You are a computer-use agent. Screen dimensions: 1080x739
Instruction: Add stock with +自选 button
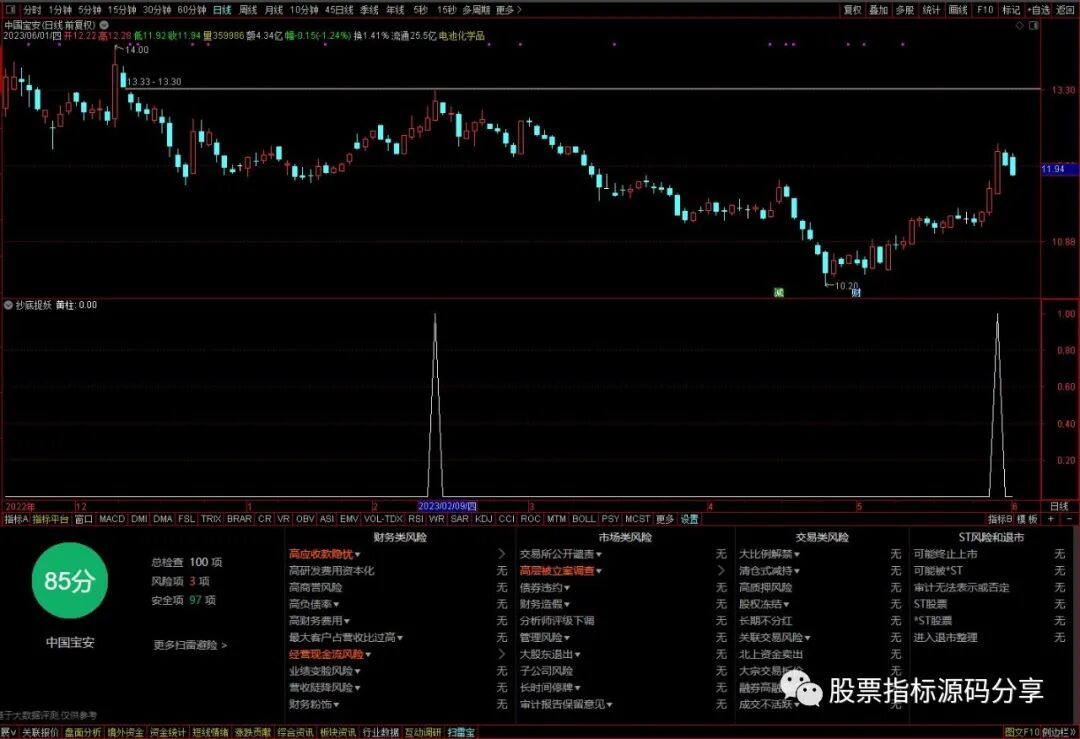1038,10
